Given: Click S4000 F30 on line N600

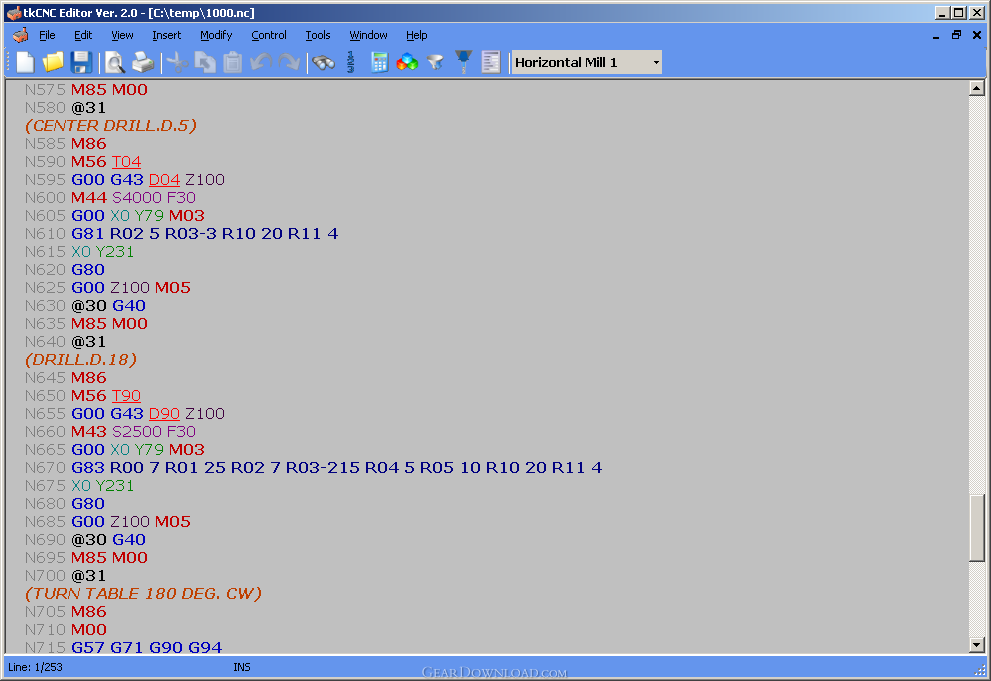Looking at the screenshot, I should click(x=154, y=198).
